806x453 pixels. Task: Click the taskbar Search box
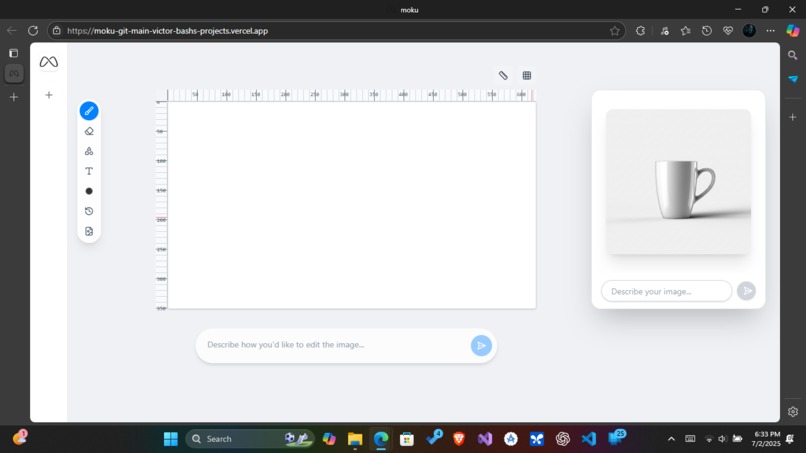tap(250, 439)
